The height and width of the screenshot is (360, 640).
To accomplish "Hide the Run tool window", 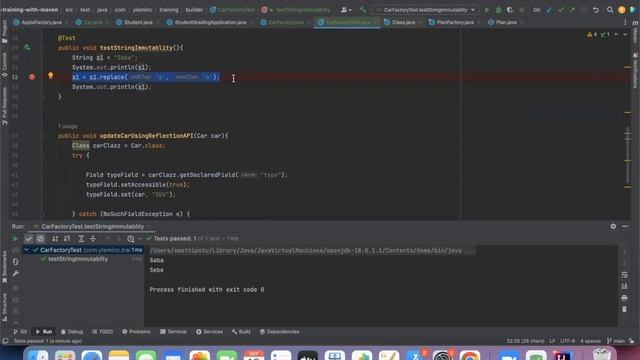I will (625, 226).
